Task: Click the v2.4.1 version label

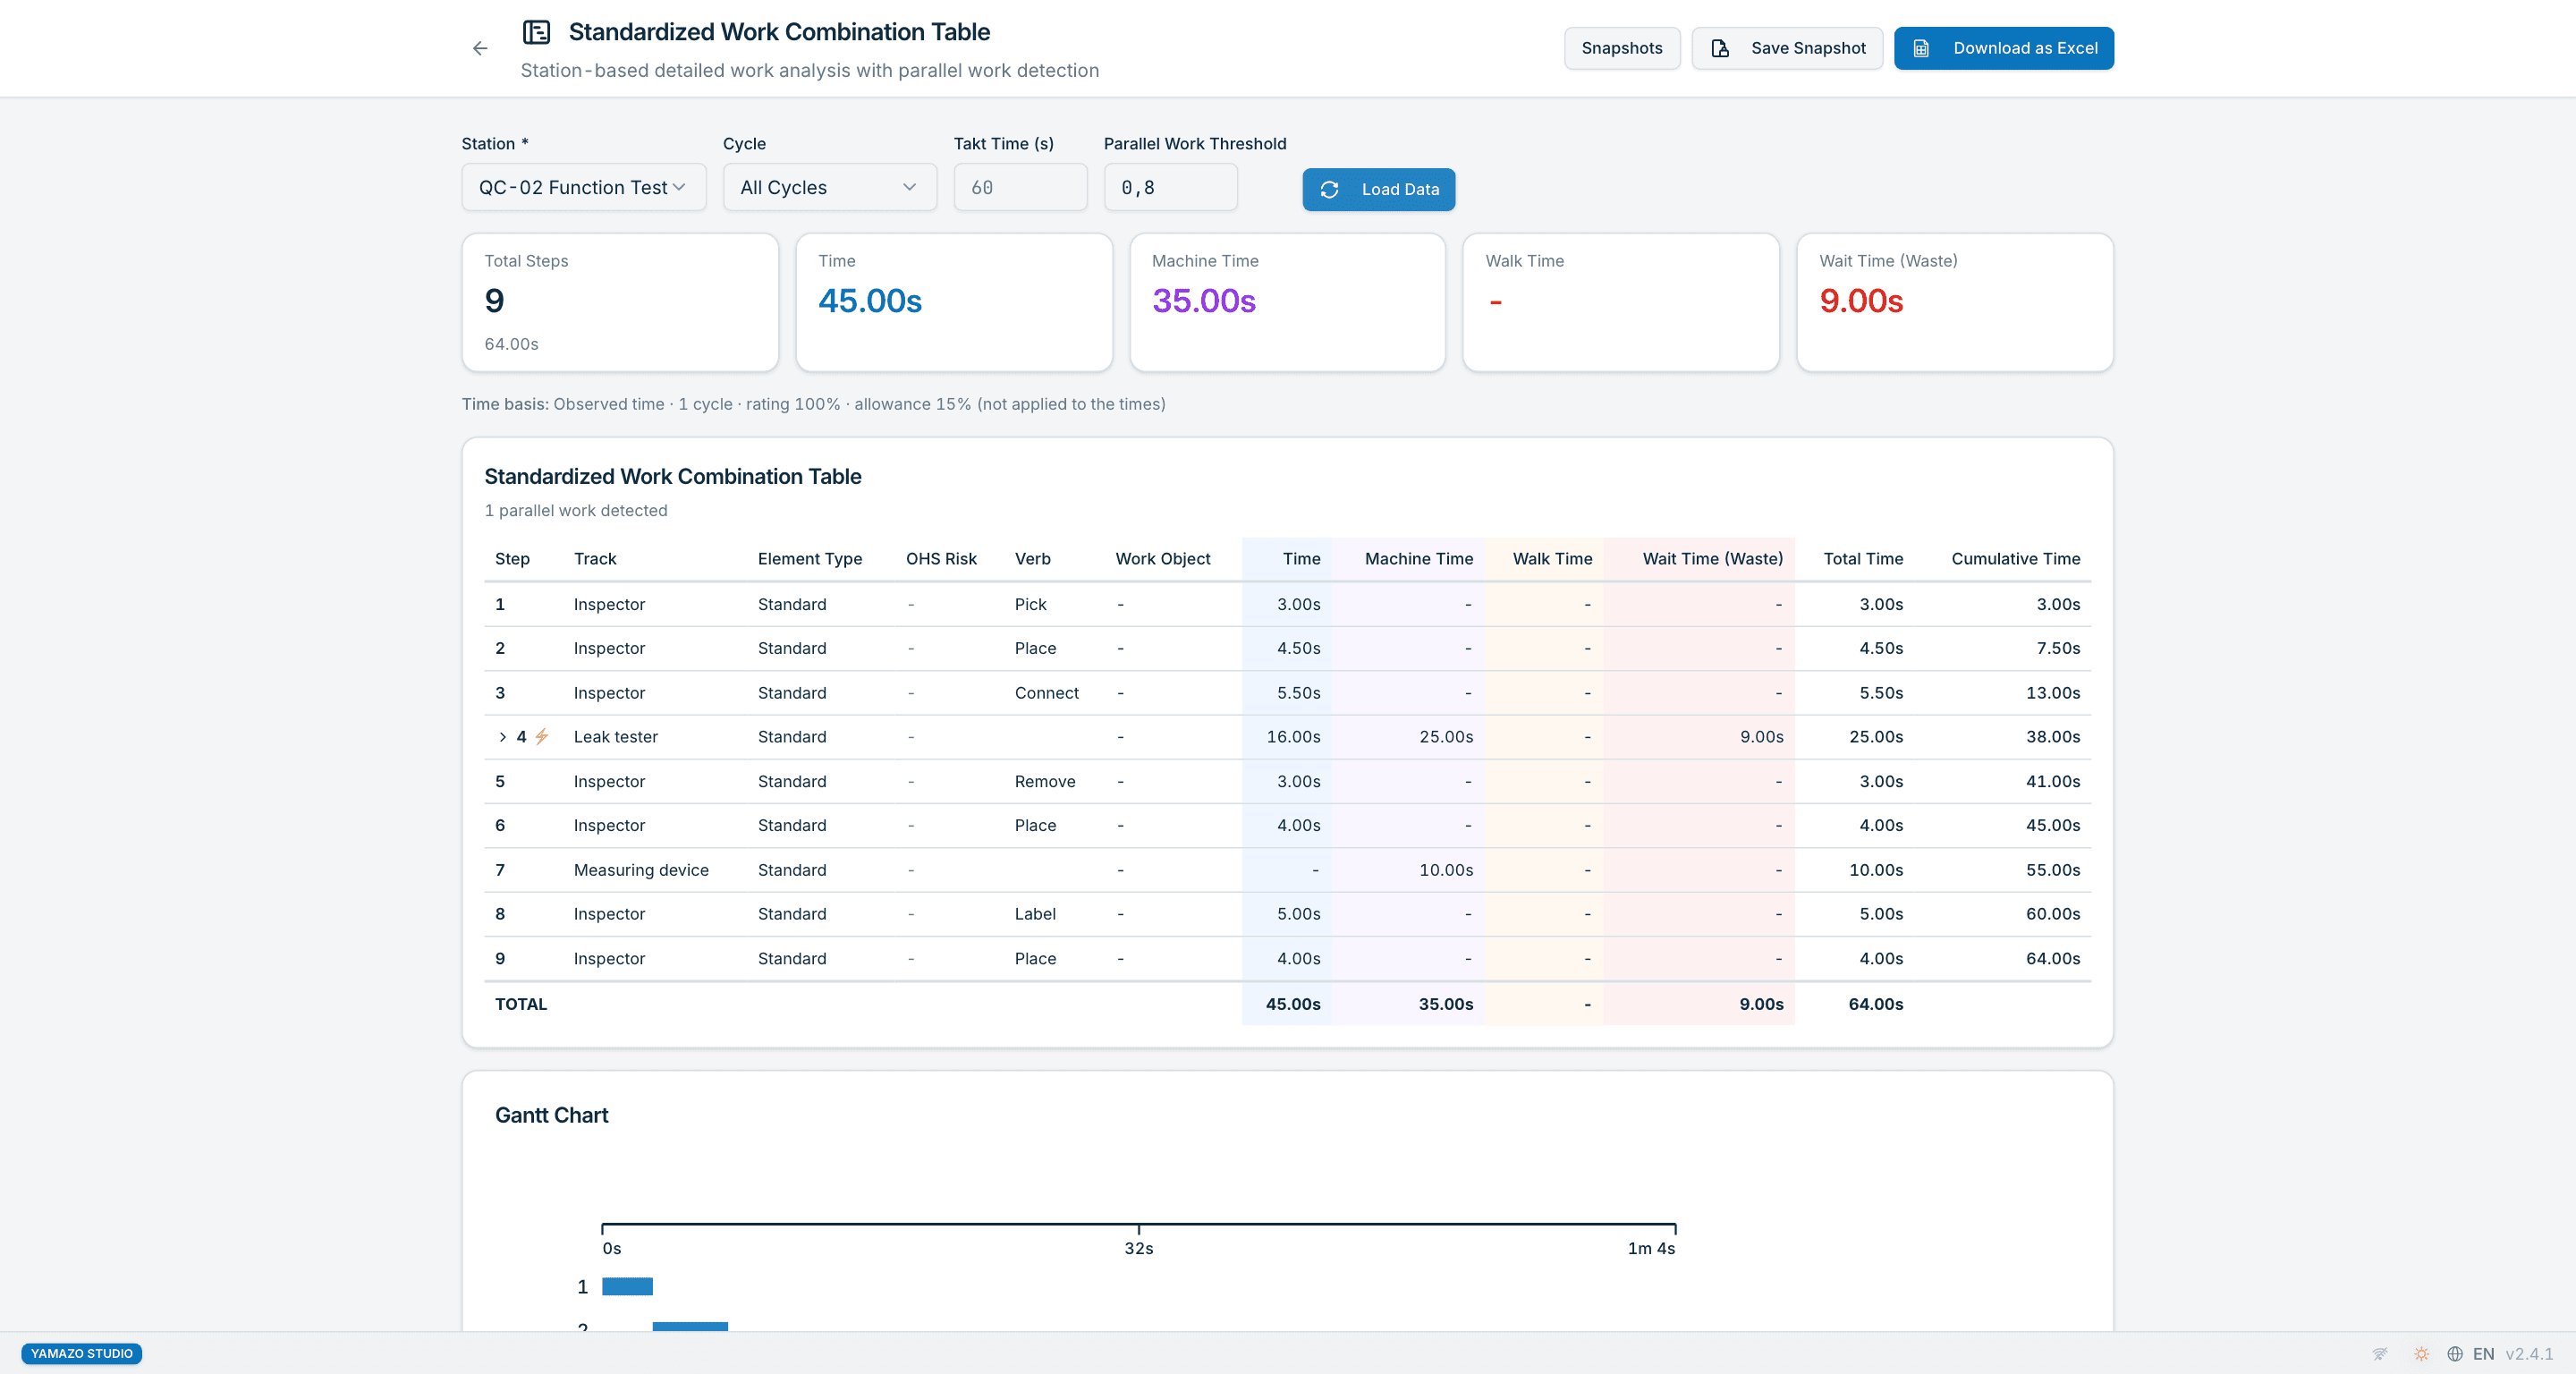Action: coord(2529,1354)
